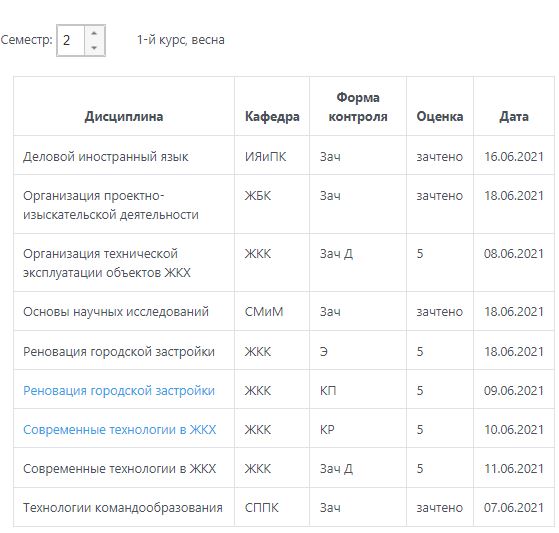Open the blue Современные технологии в ЖКХ link
The width and height of the screenshot is (559, 533).
pyautogui.click(x=119, y=430)
